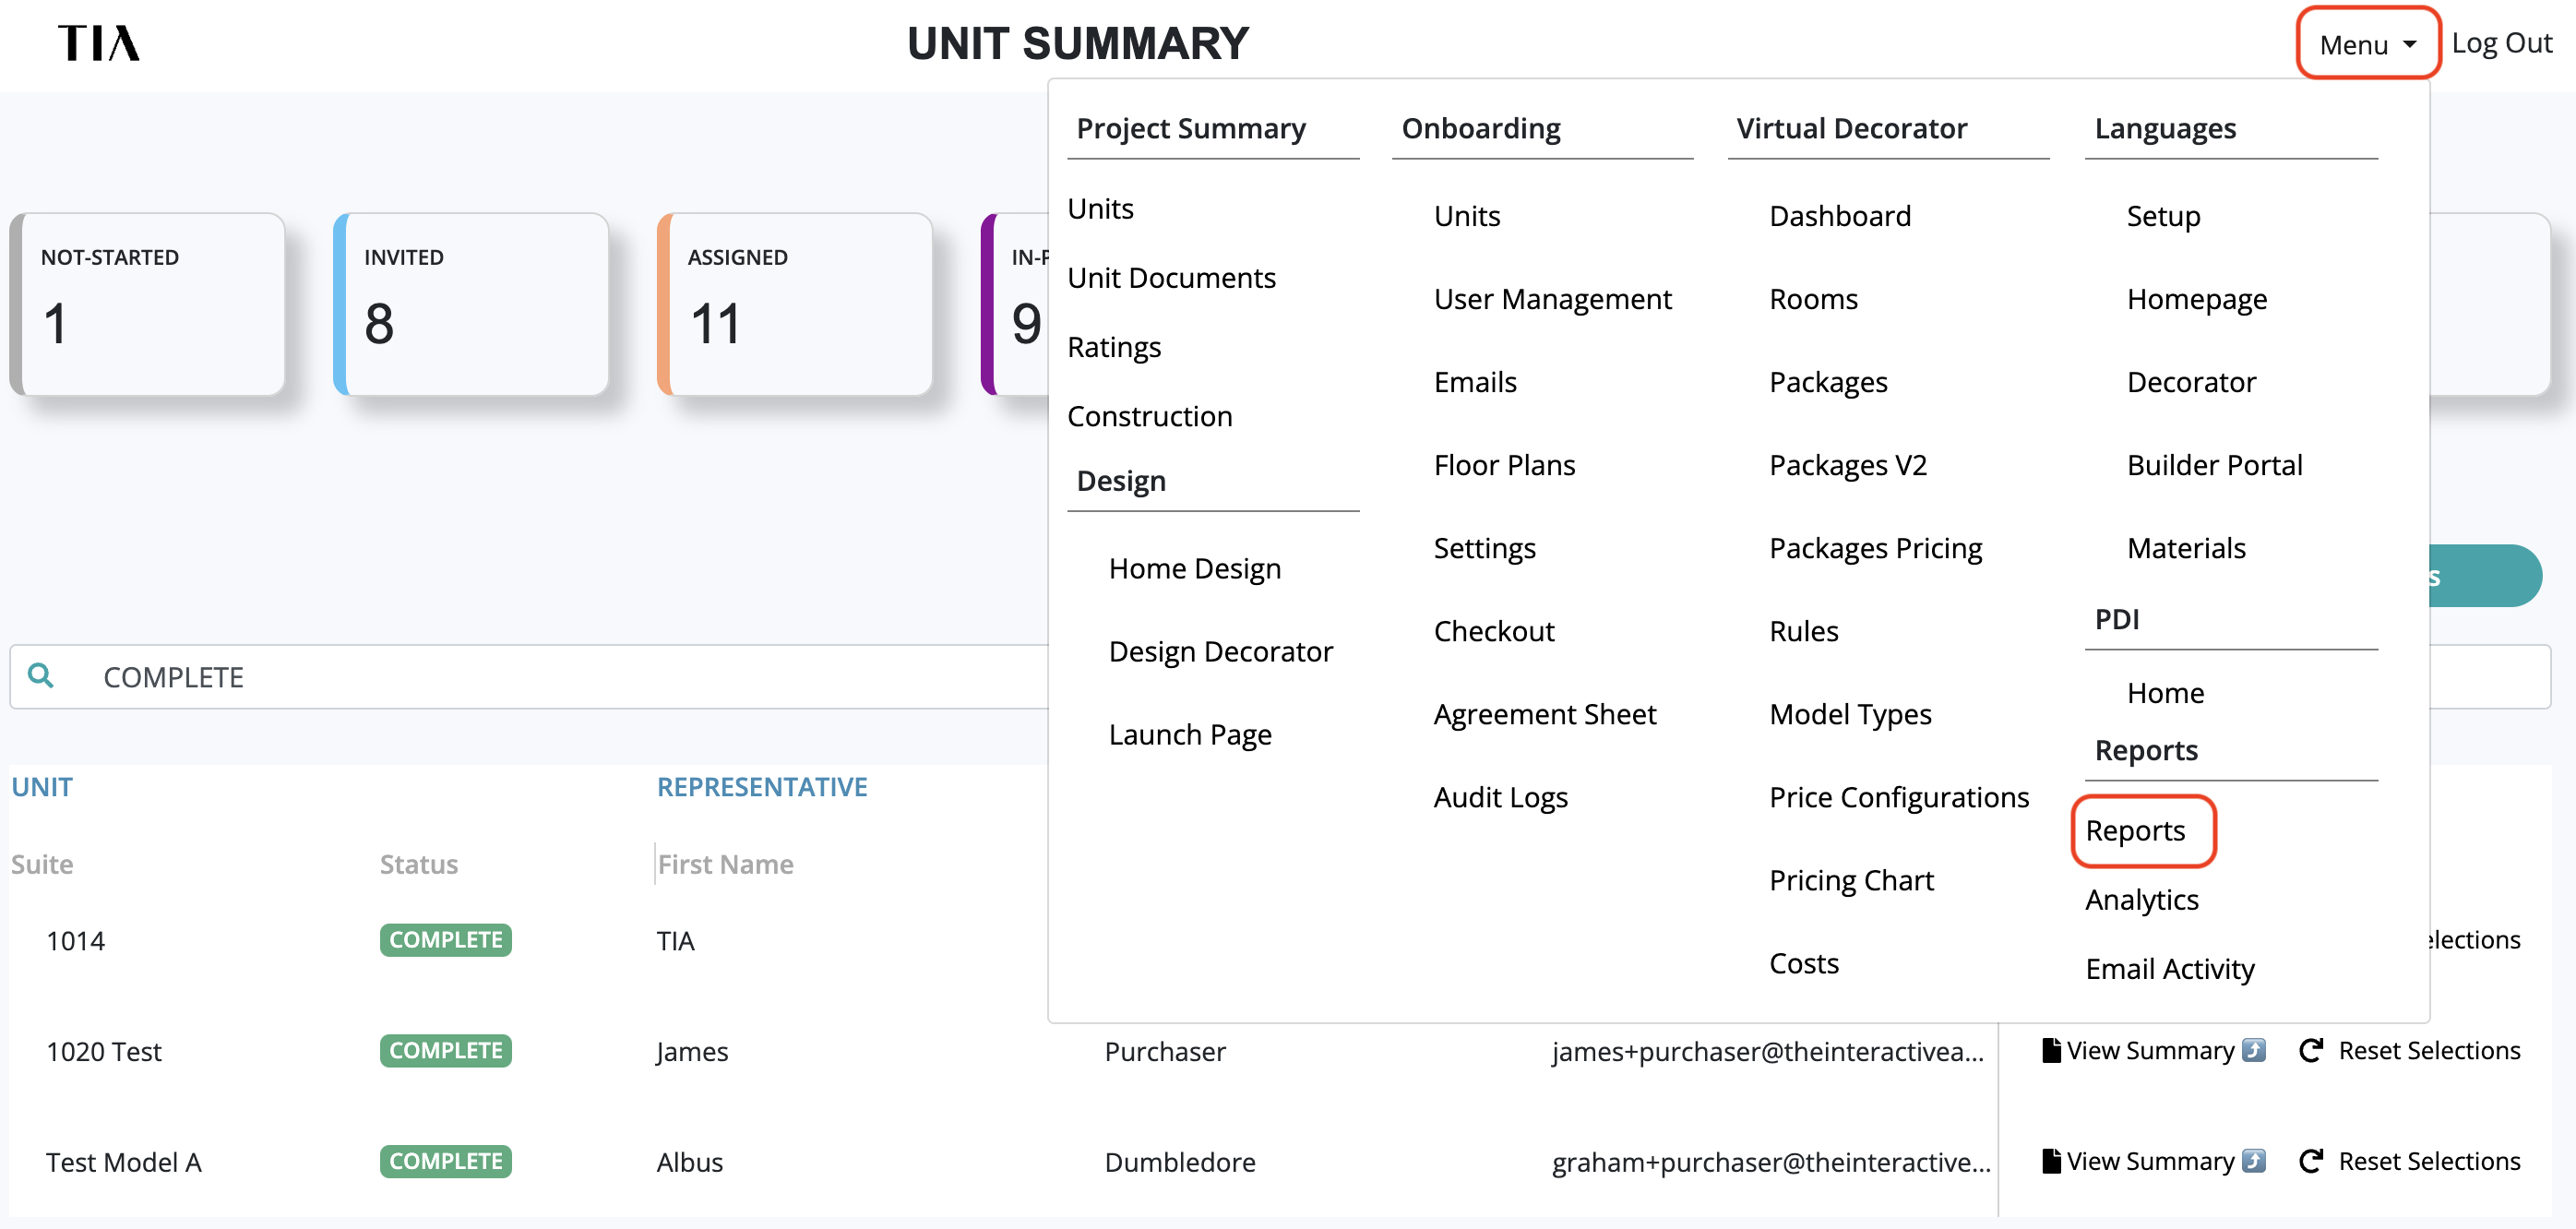Open Packages menu item

click(1828, 381)
